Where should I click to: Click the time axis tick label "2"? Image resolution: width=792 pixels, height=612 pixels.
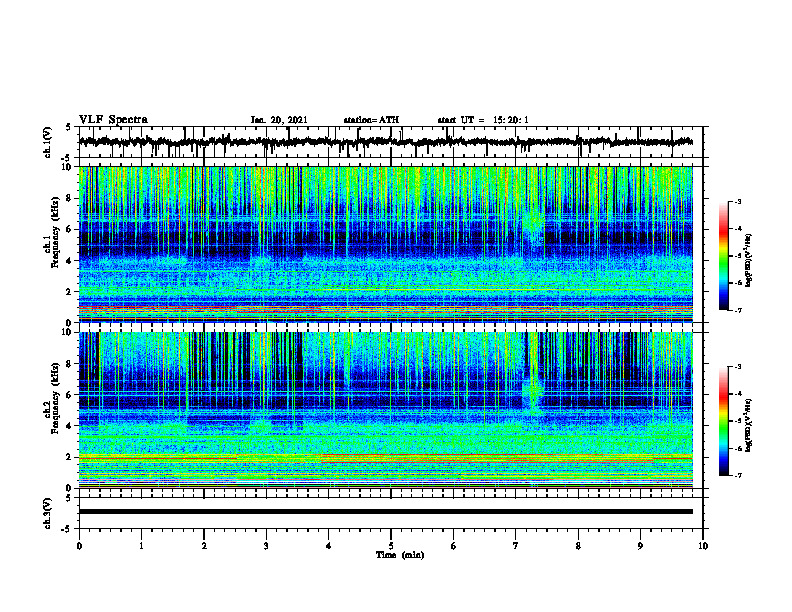click(x=204, y=546)
